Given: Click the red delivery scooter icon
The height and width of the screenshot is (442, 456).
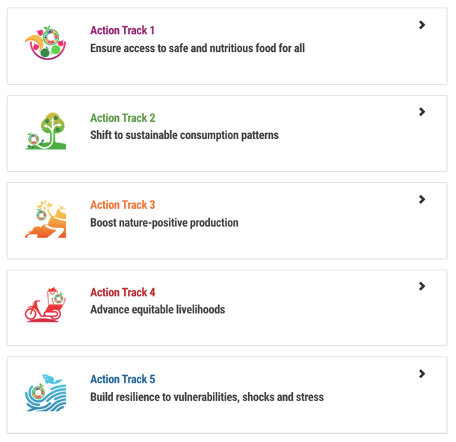Looking at the screenshot, I should pos(45,305).
